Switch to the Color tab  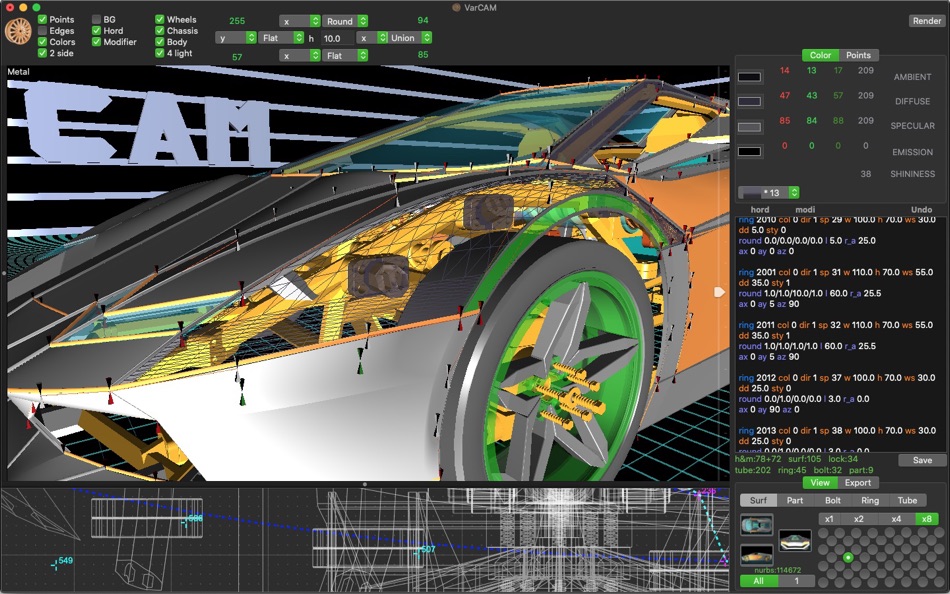coord(820,55)
